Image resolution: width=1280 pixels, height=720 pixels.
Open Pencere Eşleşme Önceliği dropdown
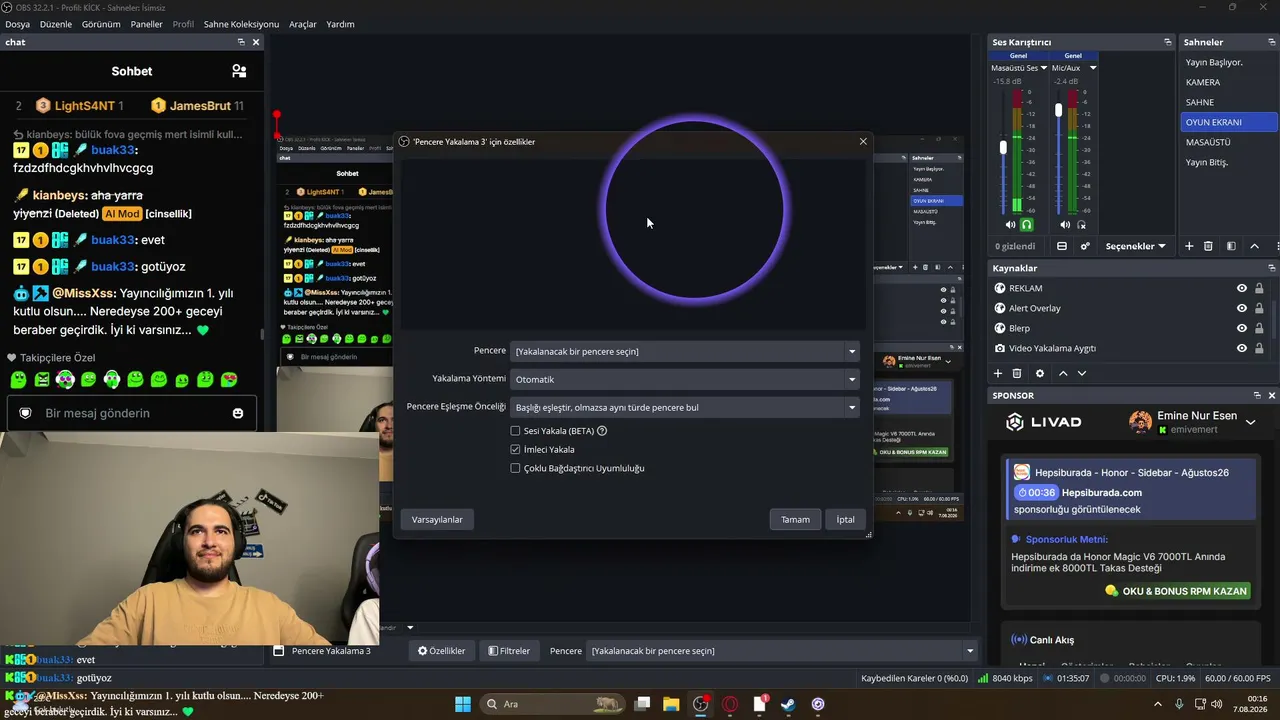coord(685,407)
